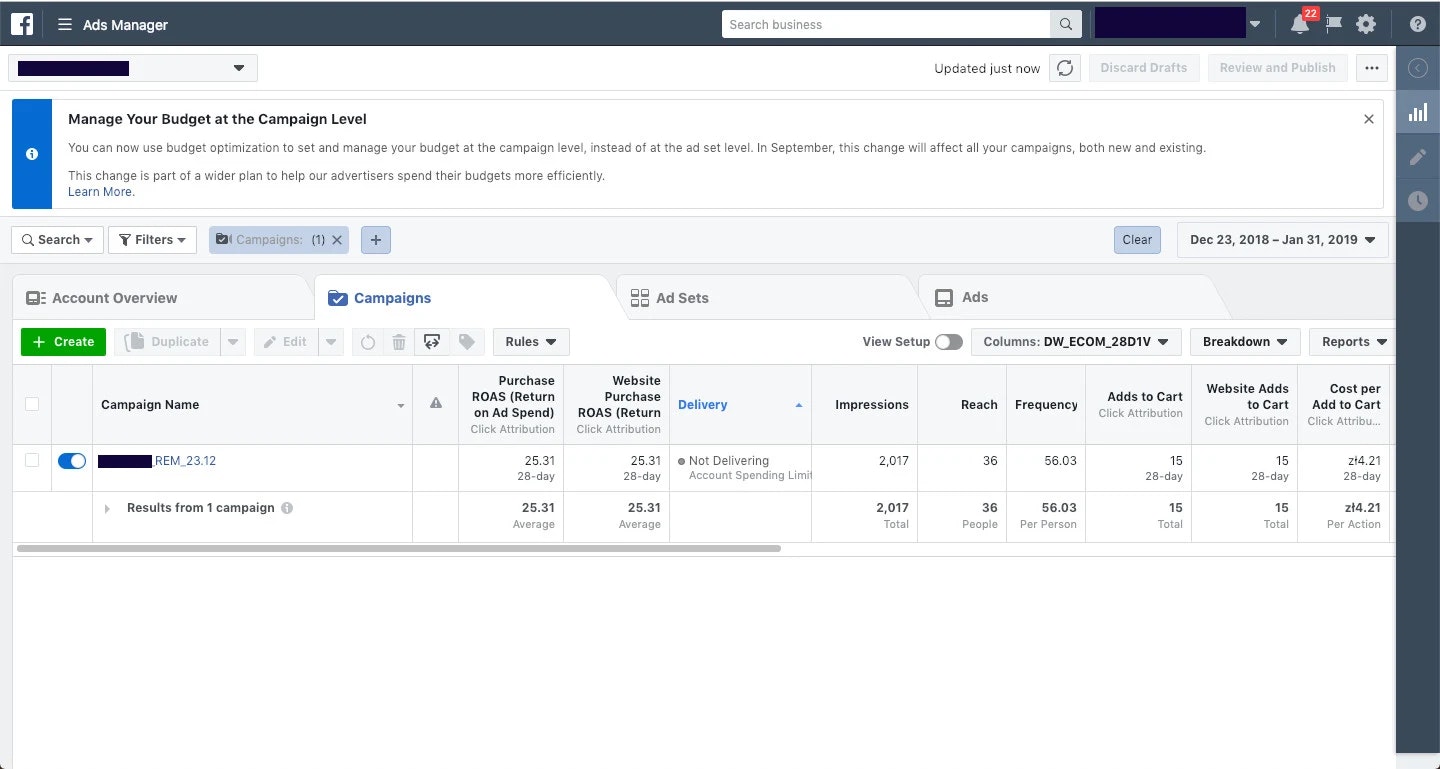
Task: Open the date range Dec 23, 2018 – Jan 31, 2019 picker
Action: click(x=1283, y=240)
